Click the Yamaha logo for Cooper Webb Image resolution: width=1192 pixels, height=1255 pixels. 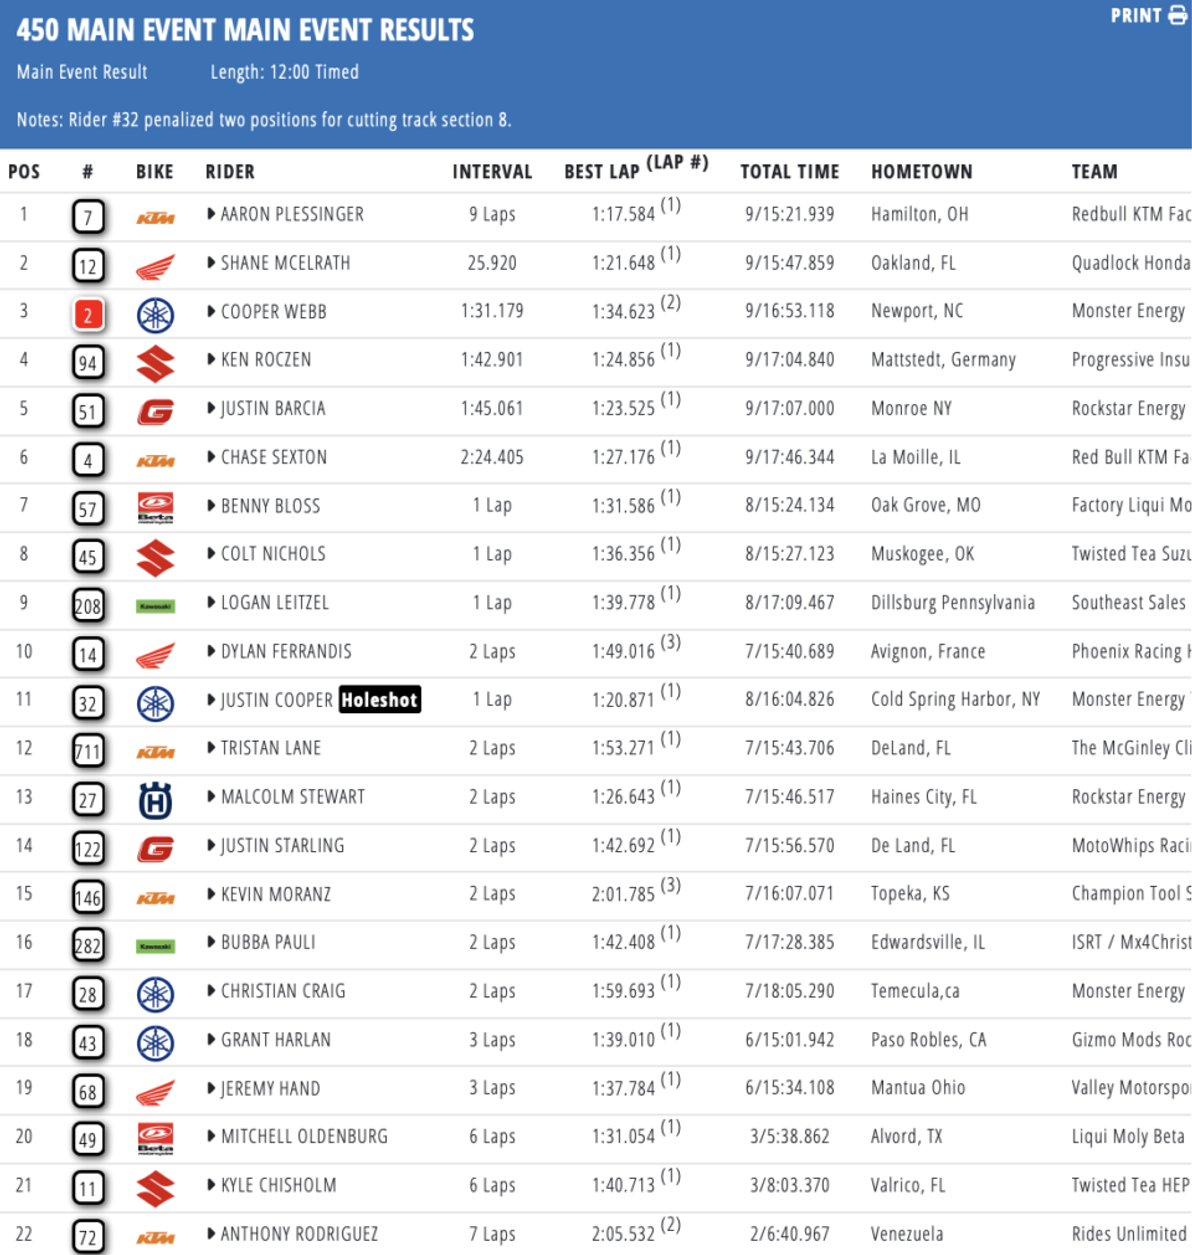click(x=155, y=315)
